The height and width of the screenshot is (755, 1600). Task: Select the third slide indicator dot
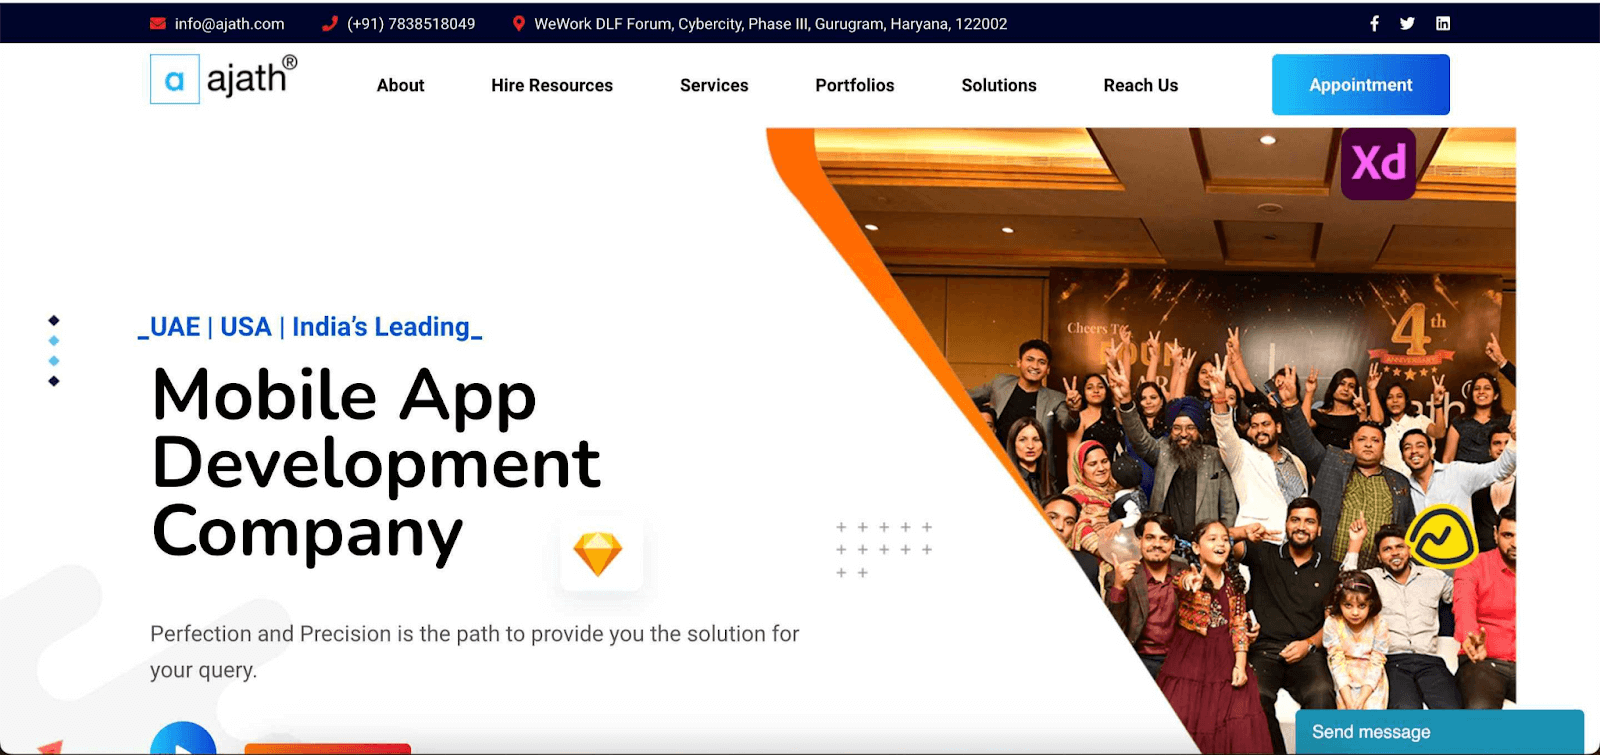click(x=54, y=361)
